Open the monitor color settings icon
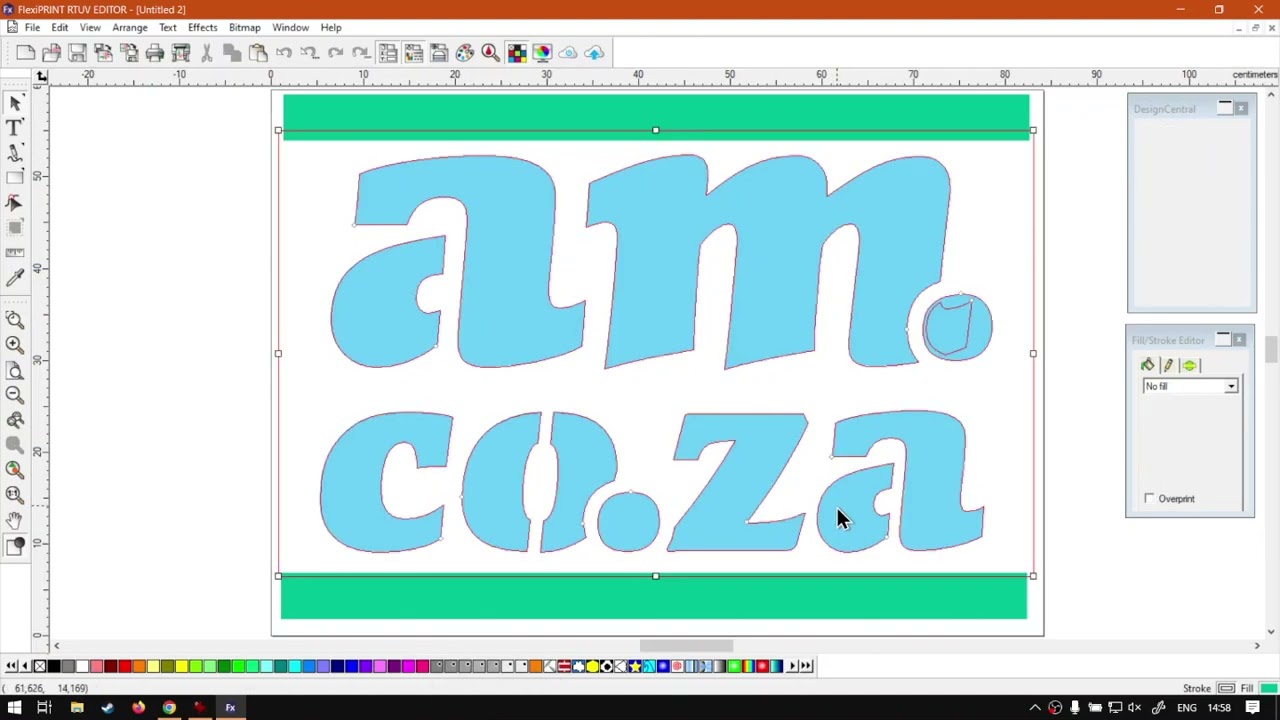 tap(542, 53)
